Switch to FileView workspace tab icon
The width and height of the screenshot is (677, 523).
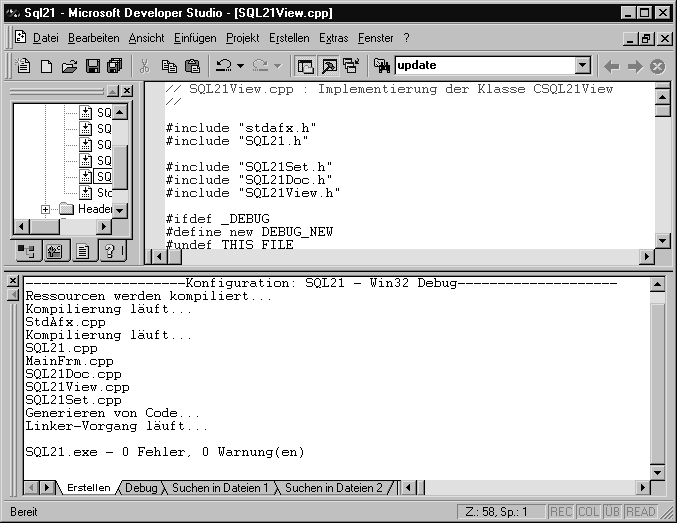pos(82,251)
